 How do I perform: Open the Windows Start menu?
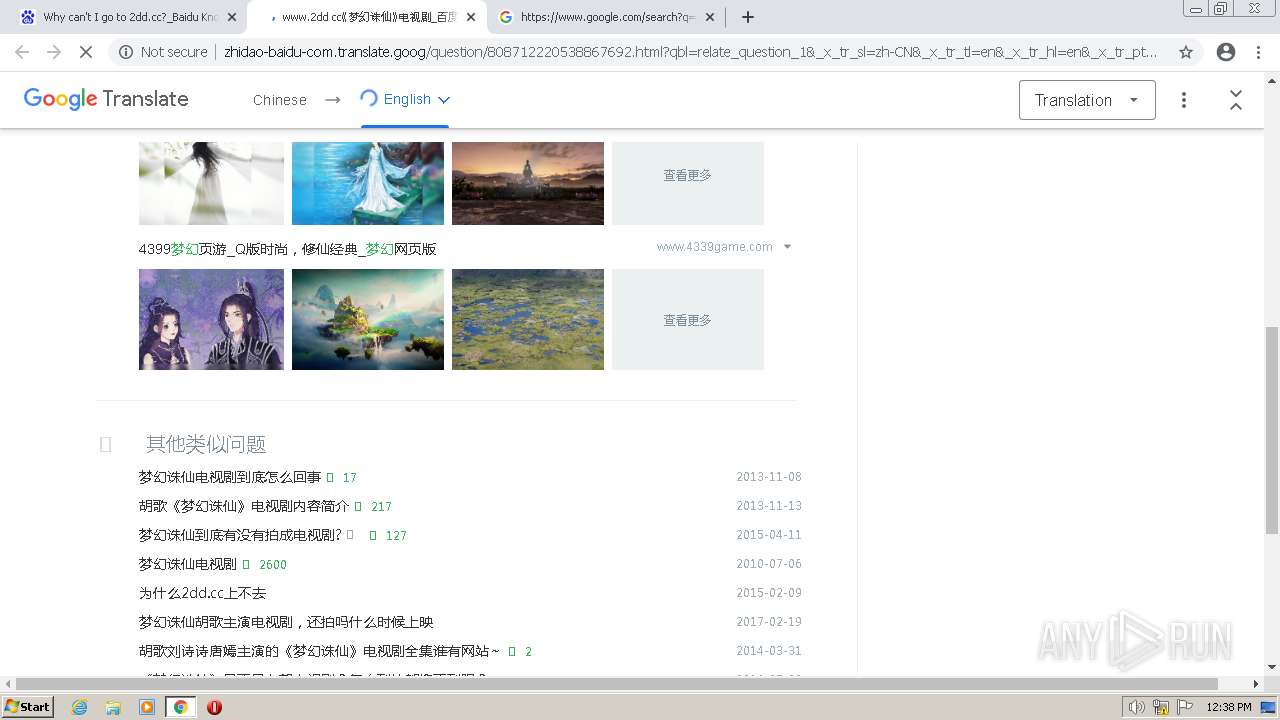pos(28,707)
